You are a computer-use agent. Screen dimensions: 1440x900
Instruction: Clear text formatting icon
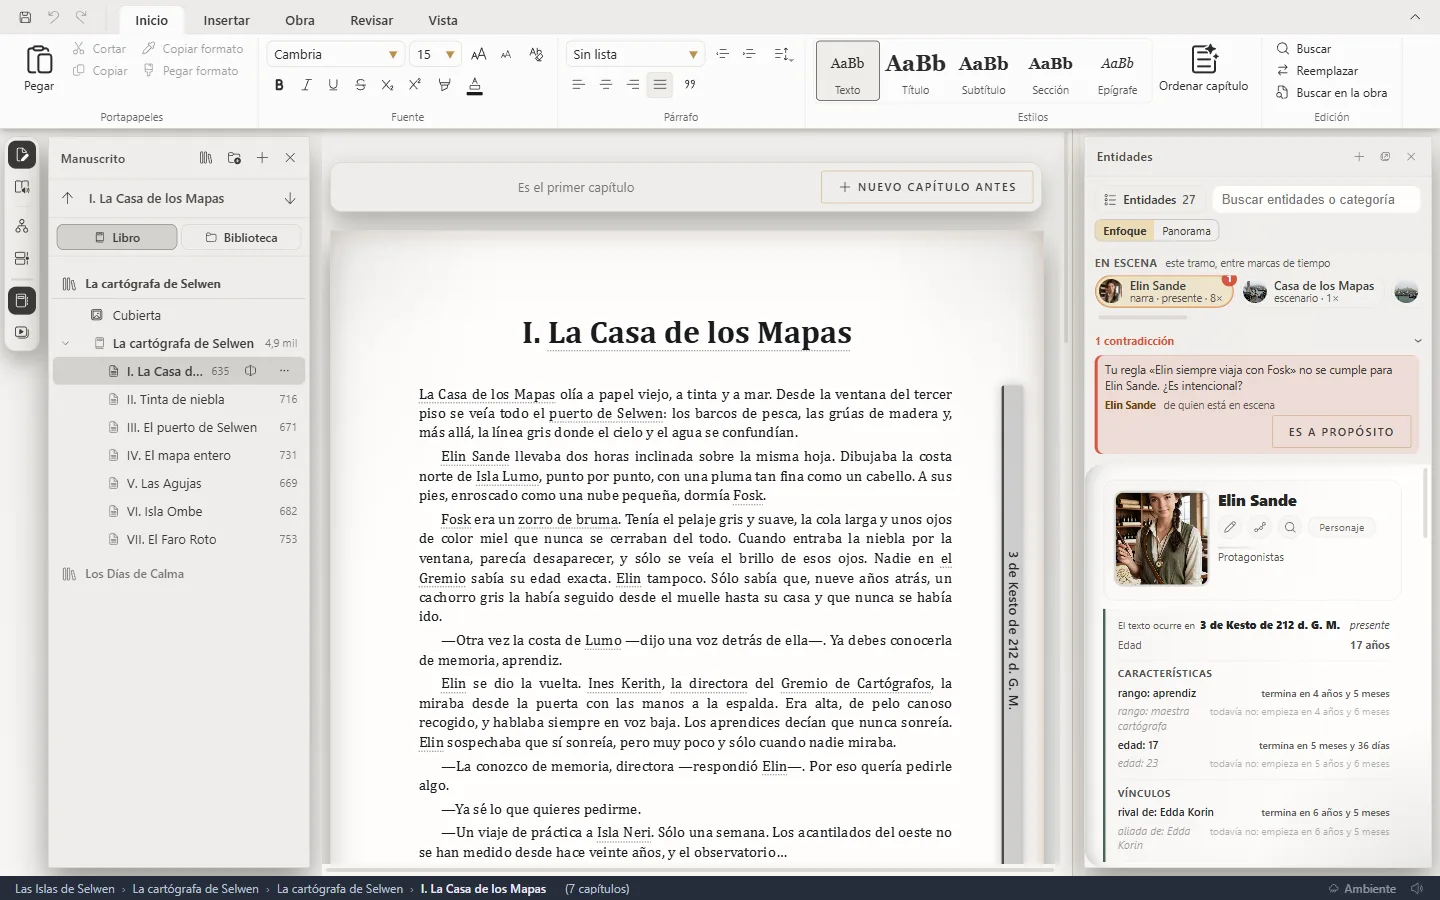[x=536, y=54]
